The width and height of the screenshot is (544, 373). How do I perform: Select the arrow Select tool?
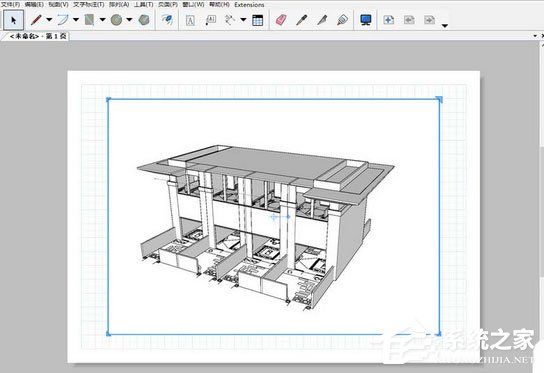pos(14,20)
